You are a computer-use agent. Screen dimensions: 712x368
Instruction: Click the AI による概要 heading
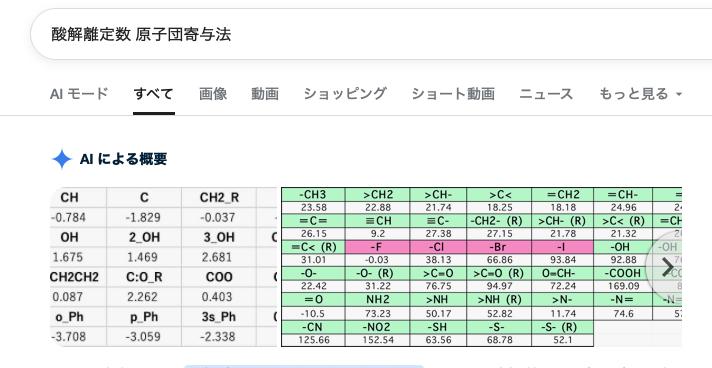[124, 159]
